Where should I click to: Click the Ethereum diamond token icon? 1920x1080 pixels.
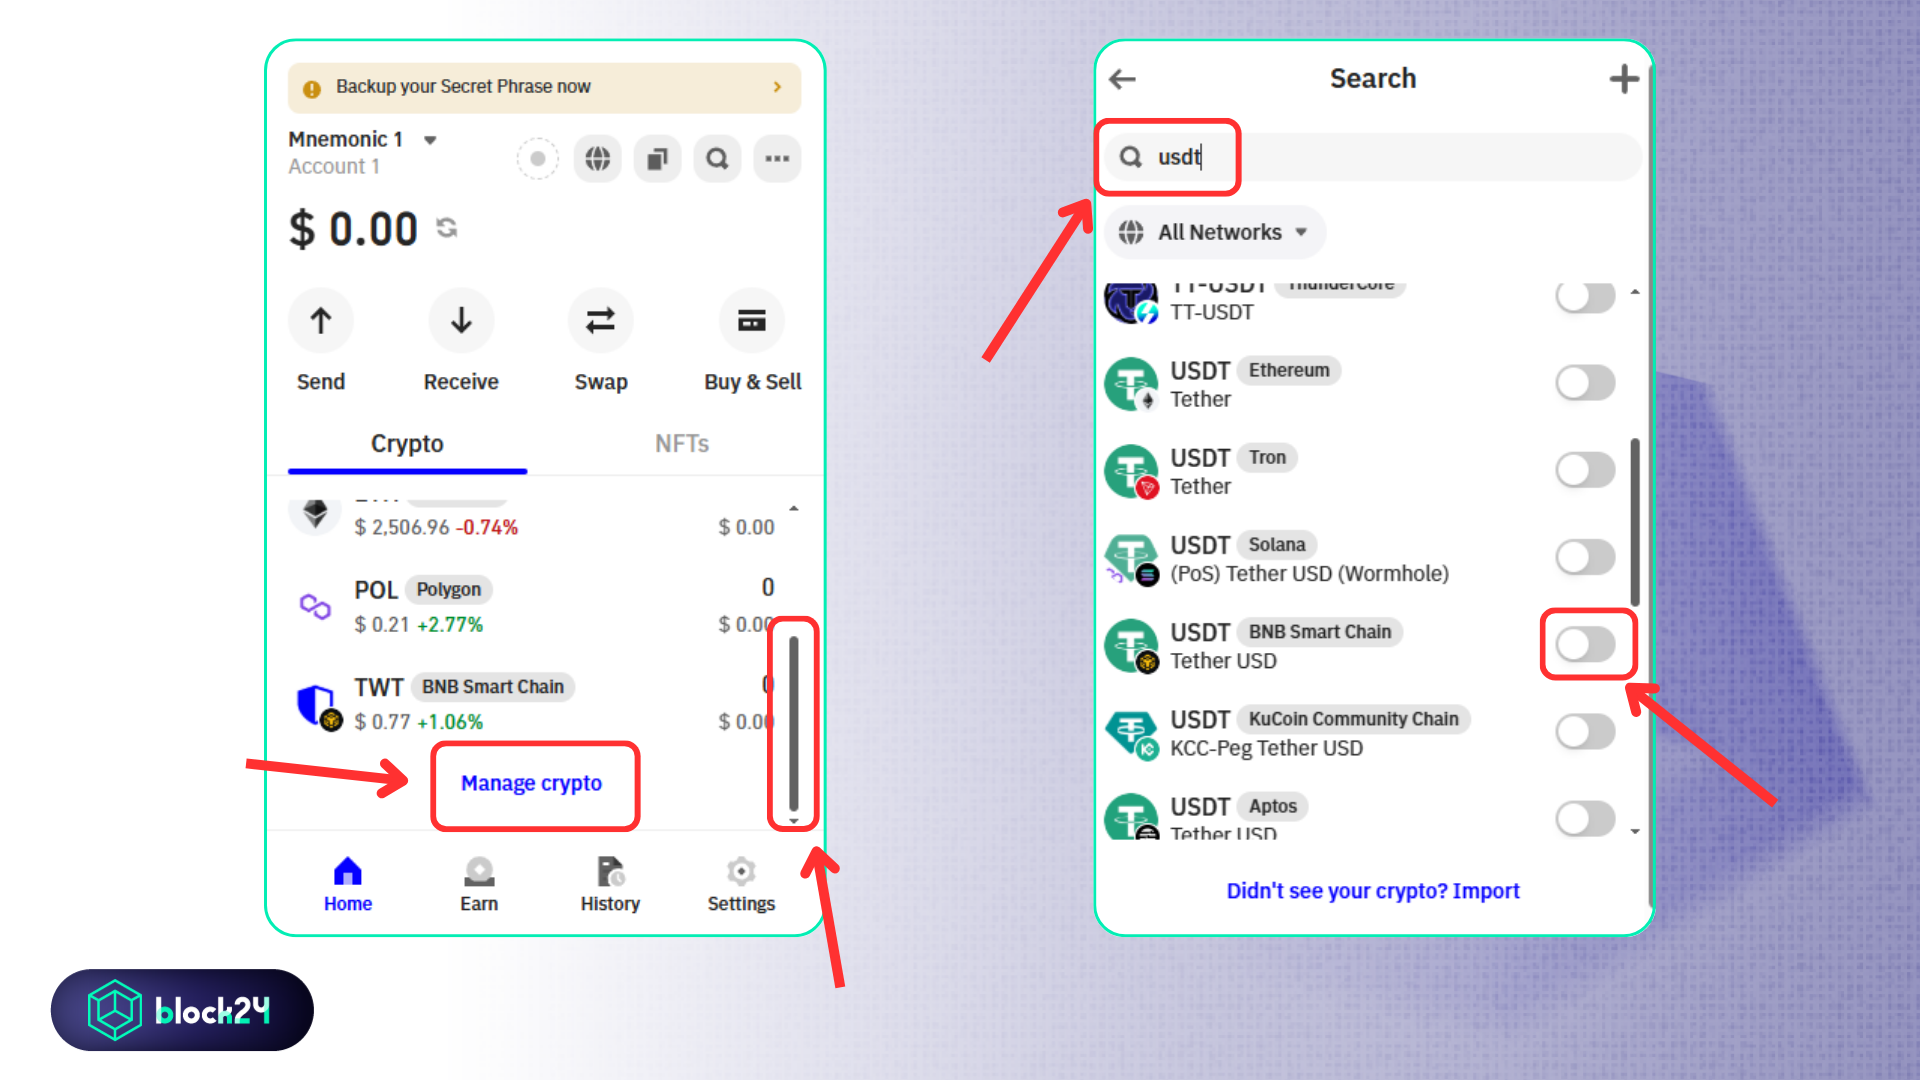click(315, 514)
